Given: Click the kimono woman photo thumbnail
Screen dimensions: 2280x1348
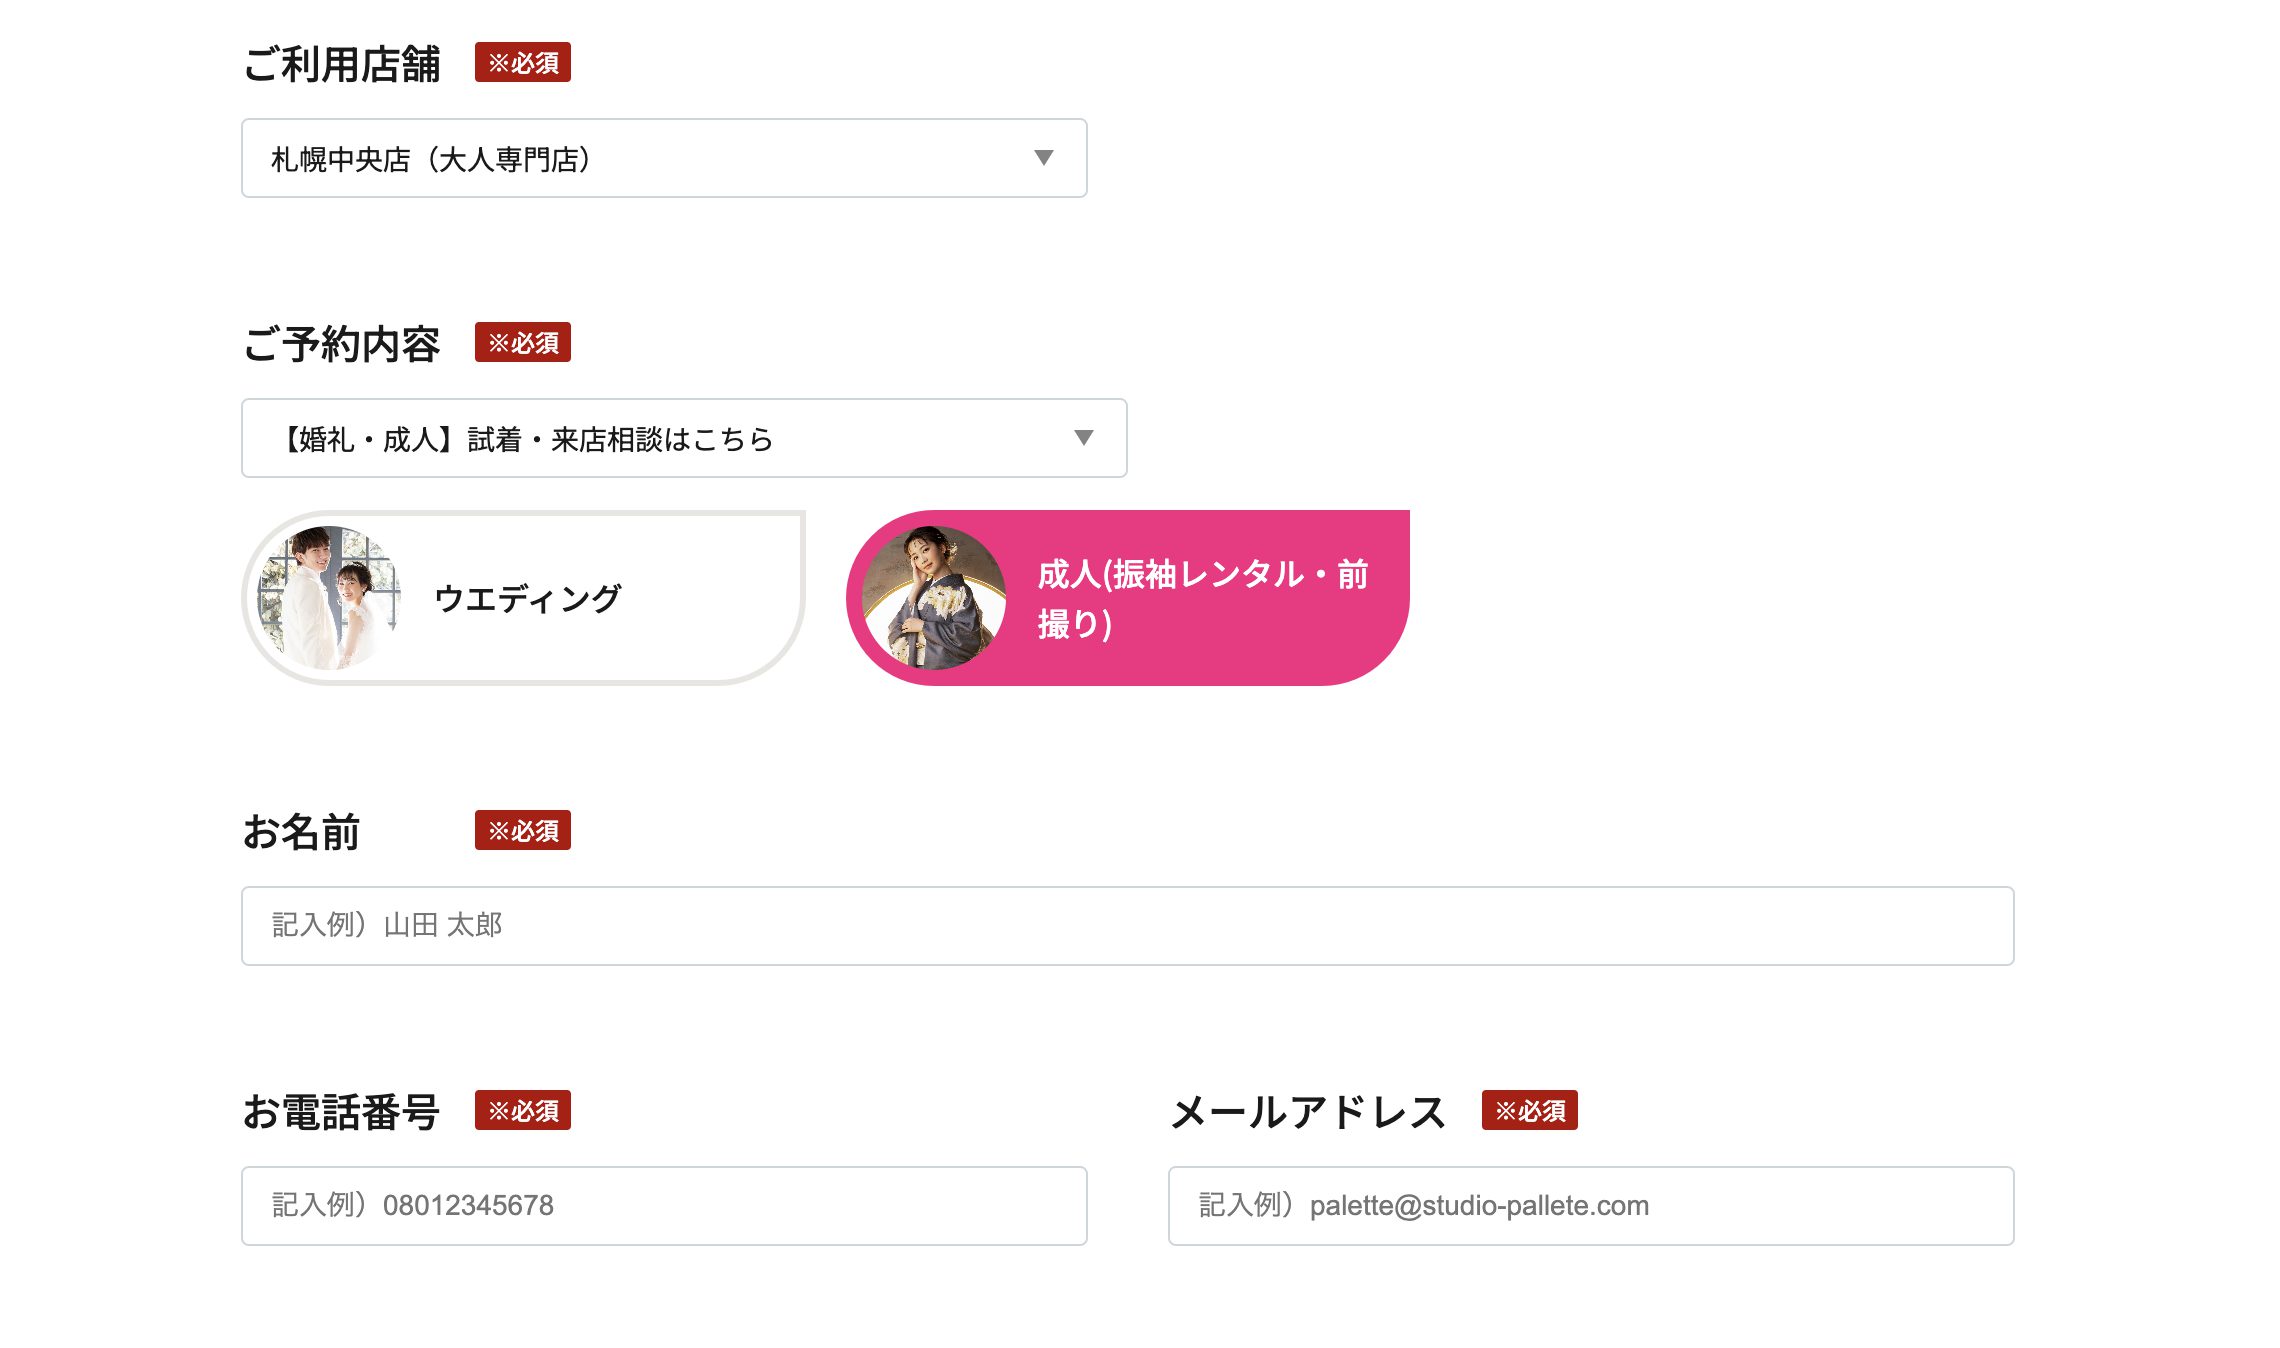Looking at the screenshot, I should click(x=934, y=598).
